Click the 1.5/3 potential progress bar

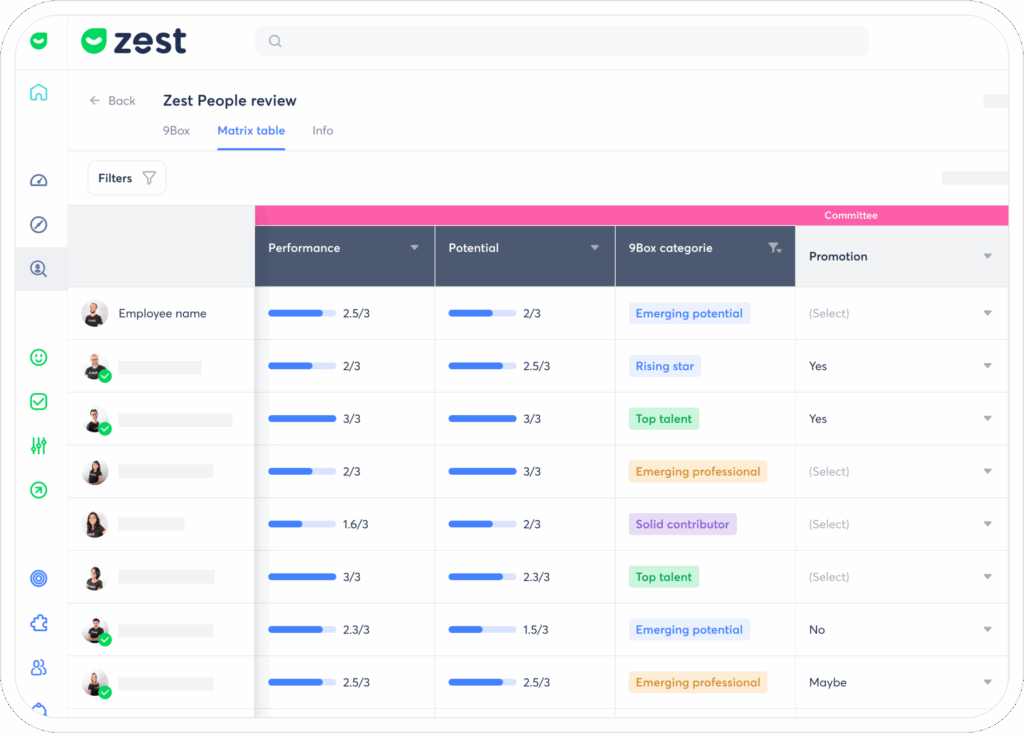482,630
